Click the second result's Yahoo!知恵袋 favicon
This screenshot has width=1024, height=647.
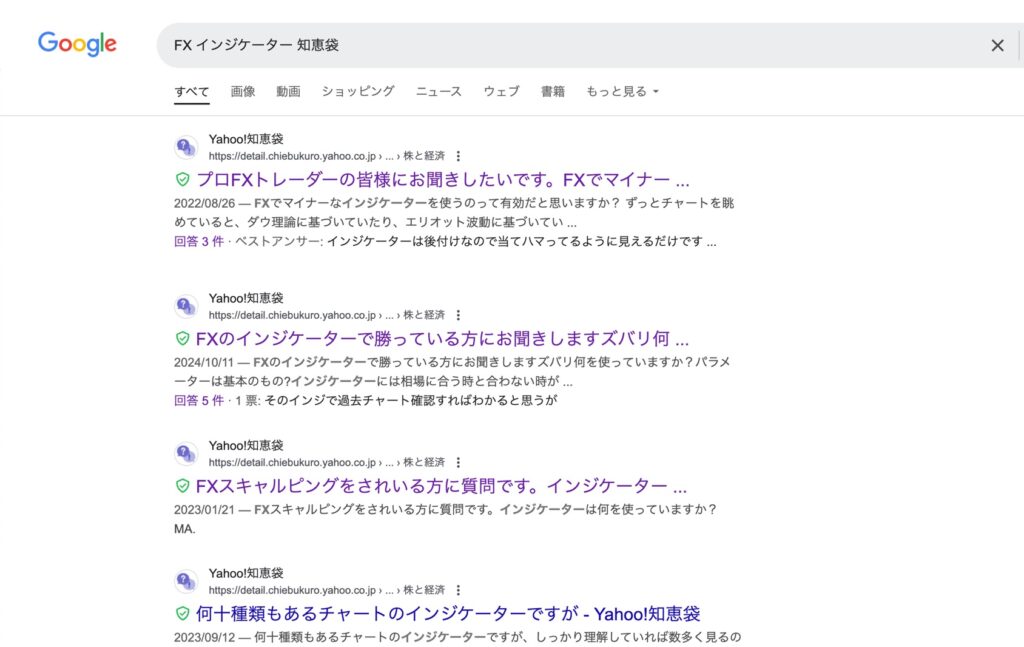186,306
